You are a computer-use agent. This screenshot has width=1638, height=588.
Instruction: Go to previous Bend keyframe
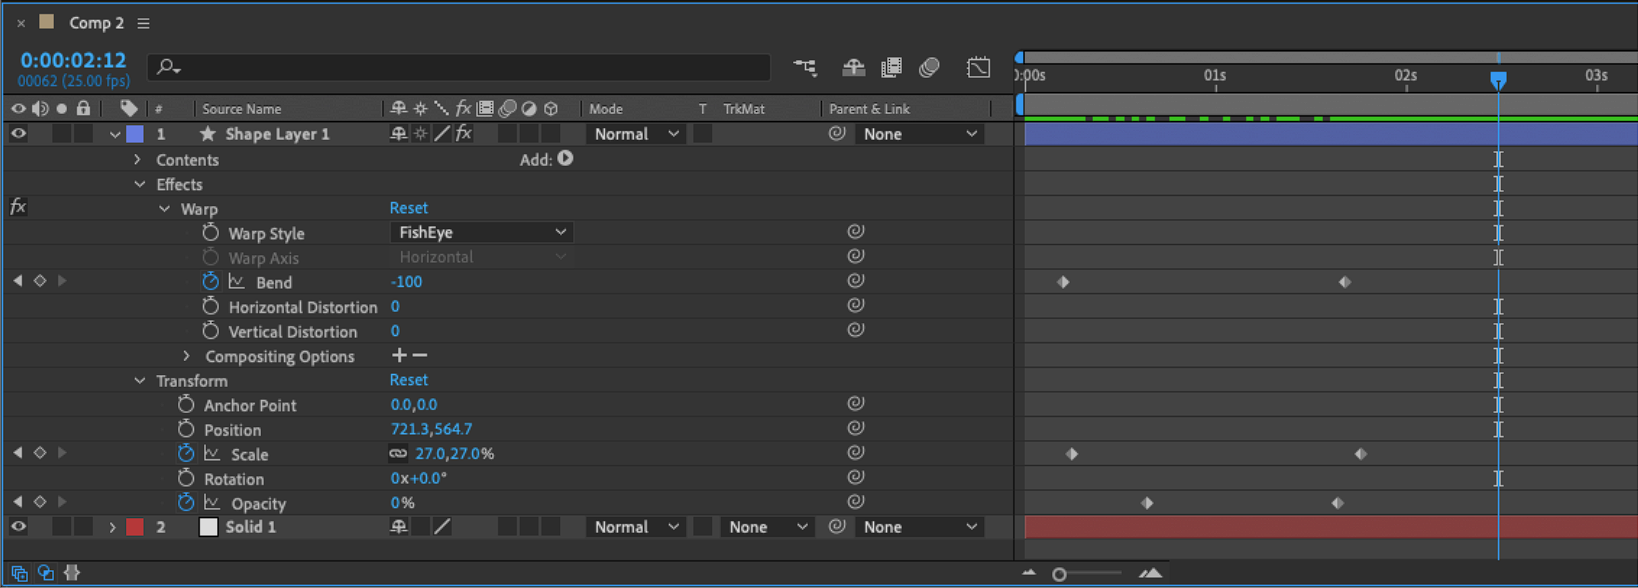17,281
